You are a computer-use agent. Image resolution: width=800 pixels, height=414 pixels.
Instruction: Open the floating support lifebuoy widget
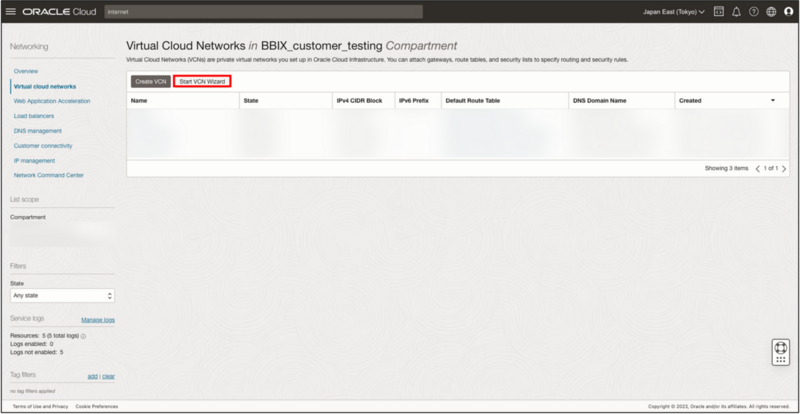(x=781, y=352)
